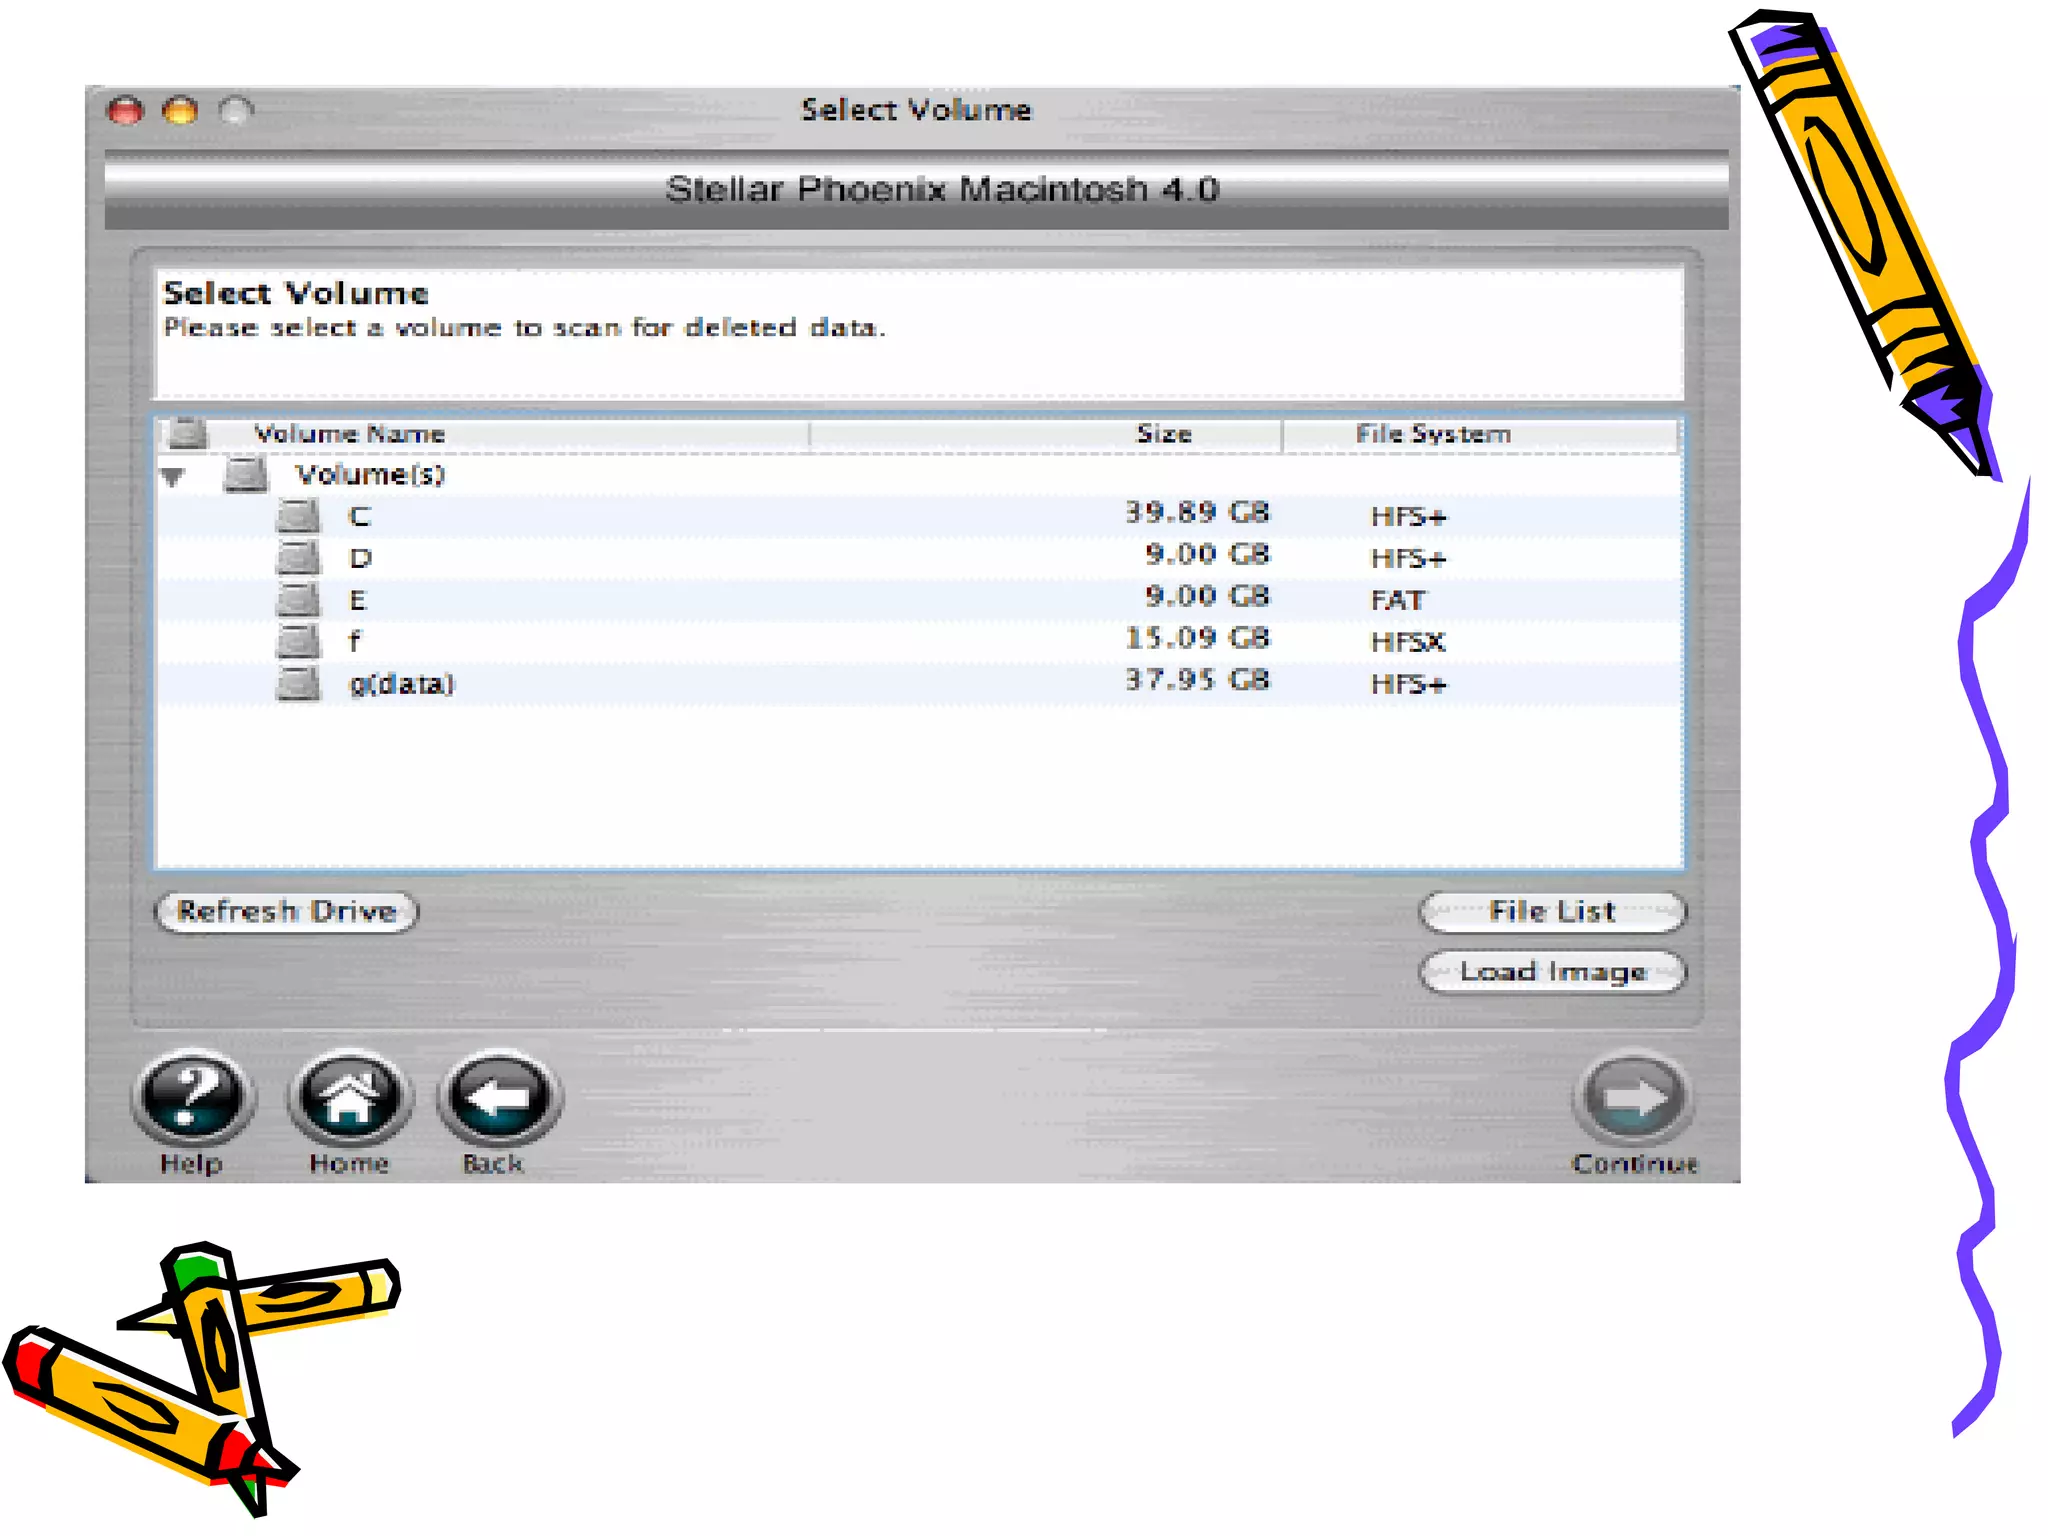Click the File System column header
The width and height of the screenshot is (2048, 1536).
[x=1432, y=434]
